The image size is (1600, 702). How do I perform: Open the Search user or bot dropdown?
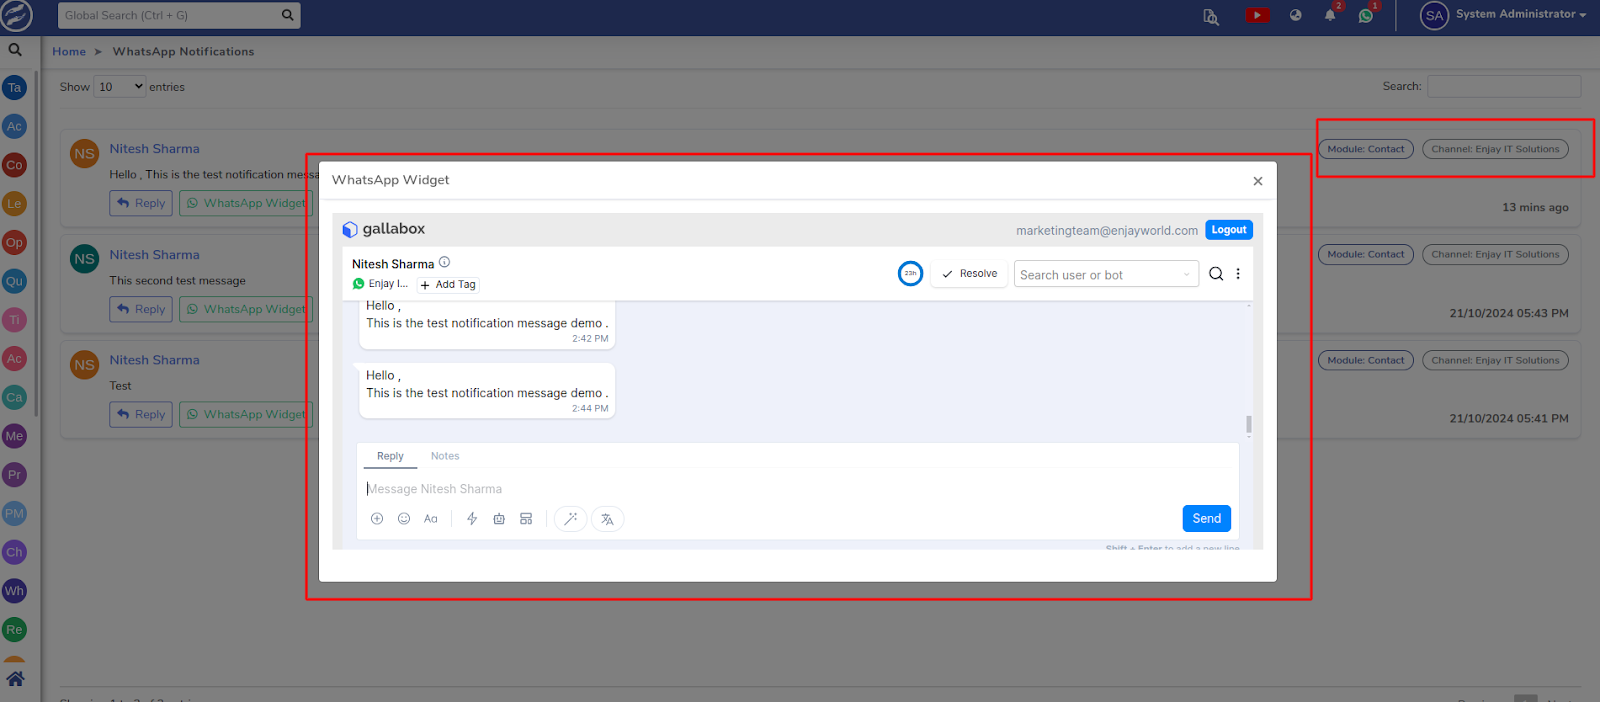pos(1106,274)
